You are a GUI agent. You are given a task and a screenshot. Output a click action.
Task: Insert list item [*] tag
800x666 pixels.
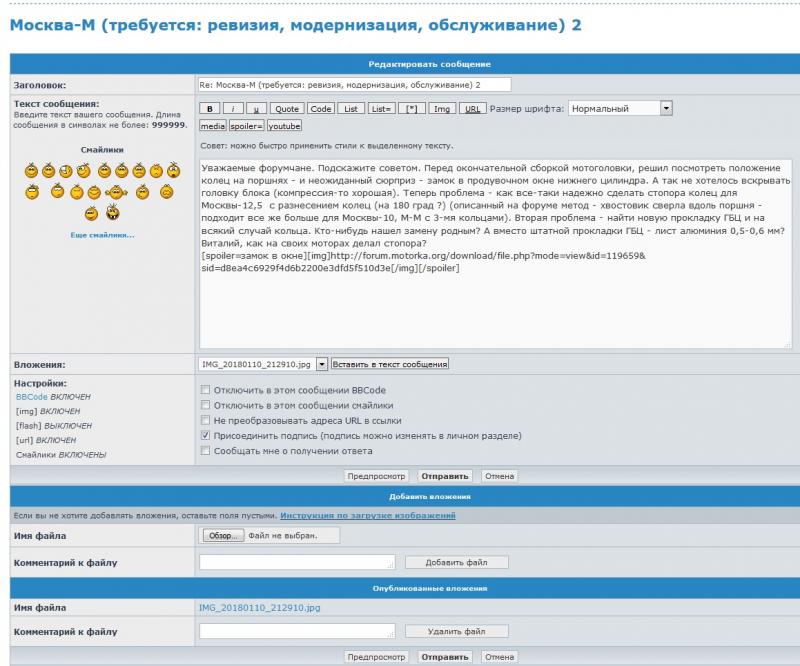tap(412, 108)
